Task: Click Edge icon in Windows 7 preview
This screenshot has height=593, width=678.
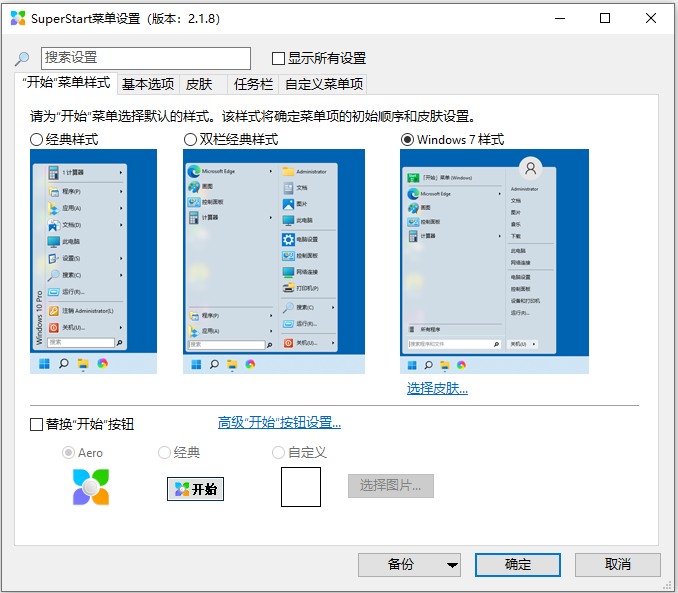Action: (413, 194)
